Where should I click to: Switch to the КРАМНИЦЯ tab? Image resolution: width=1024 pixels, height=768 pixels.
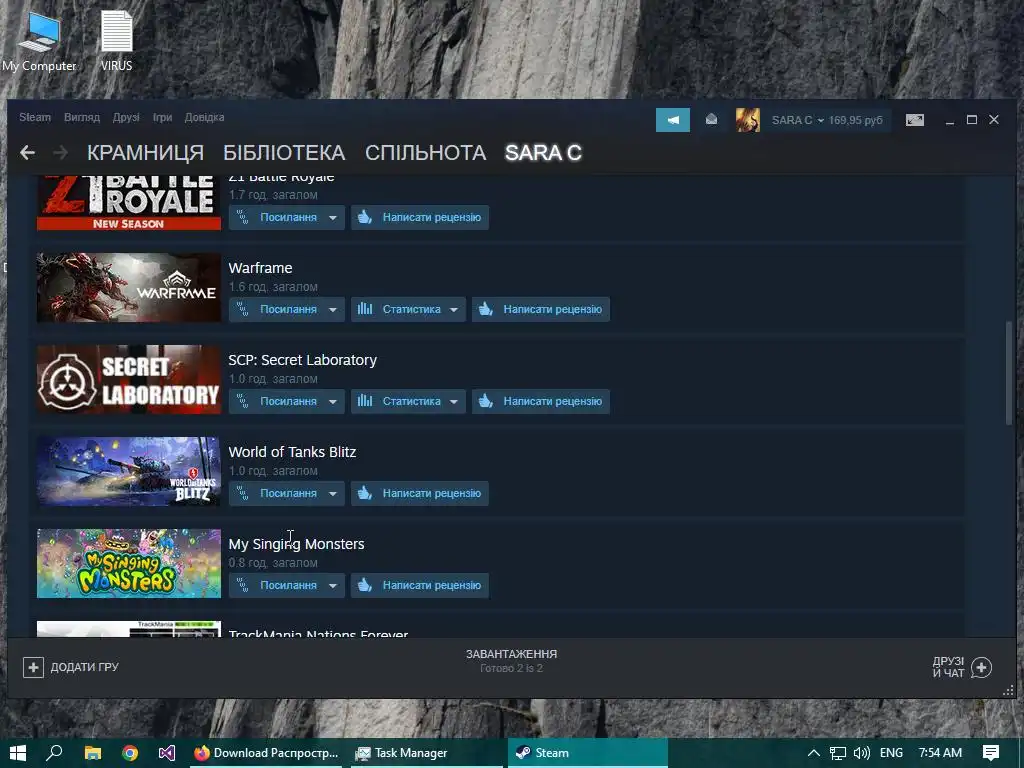click(146, 153)
